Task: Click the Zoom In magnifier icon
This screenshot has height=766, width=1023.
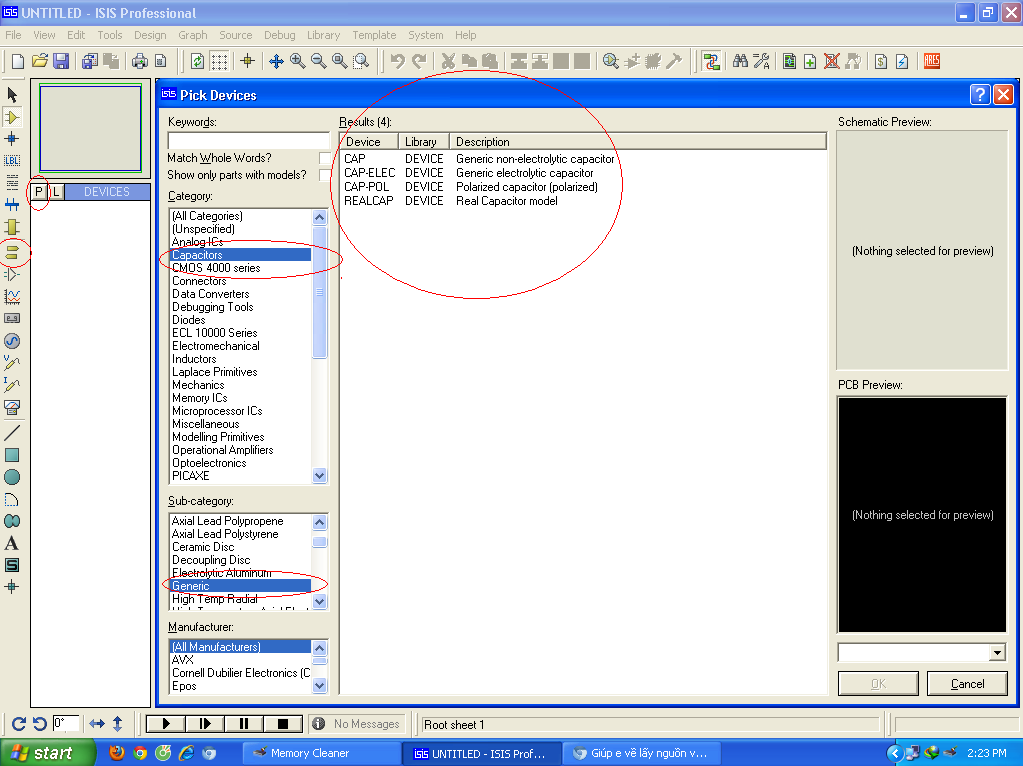Action: click(297, 61)
